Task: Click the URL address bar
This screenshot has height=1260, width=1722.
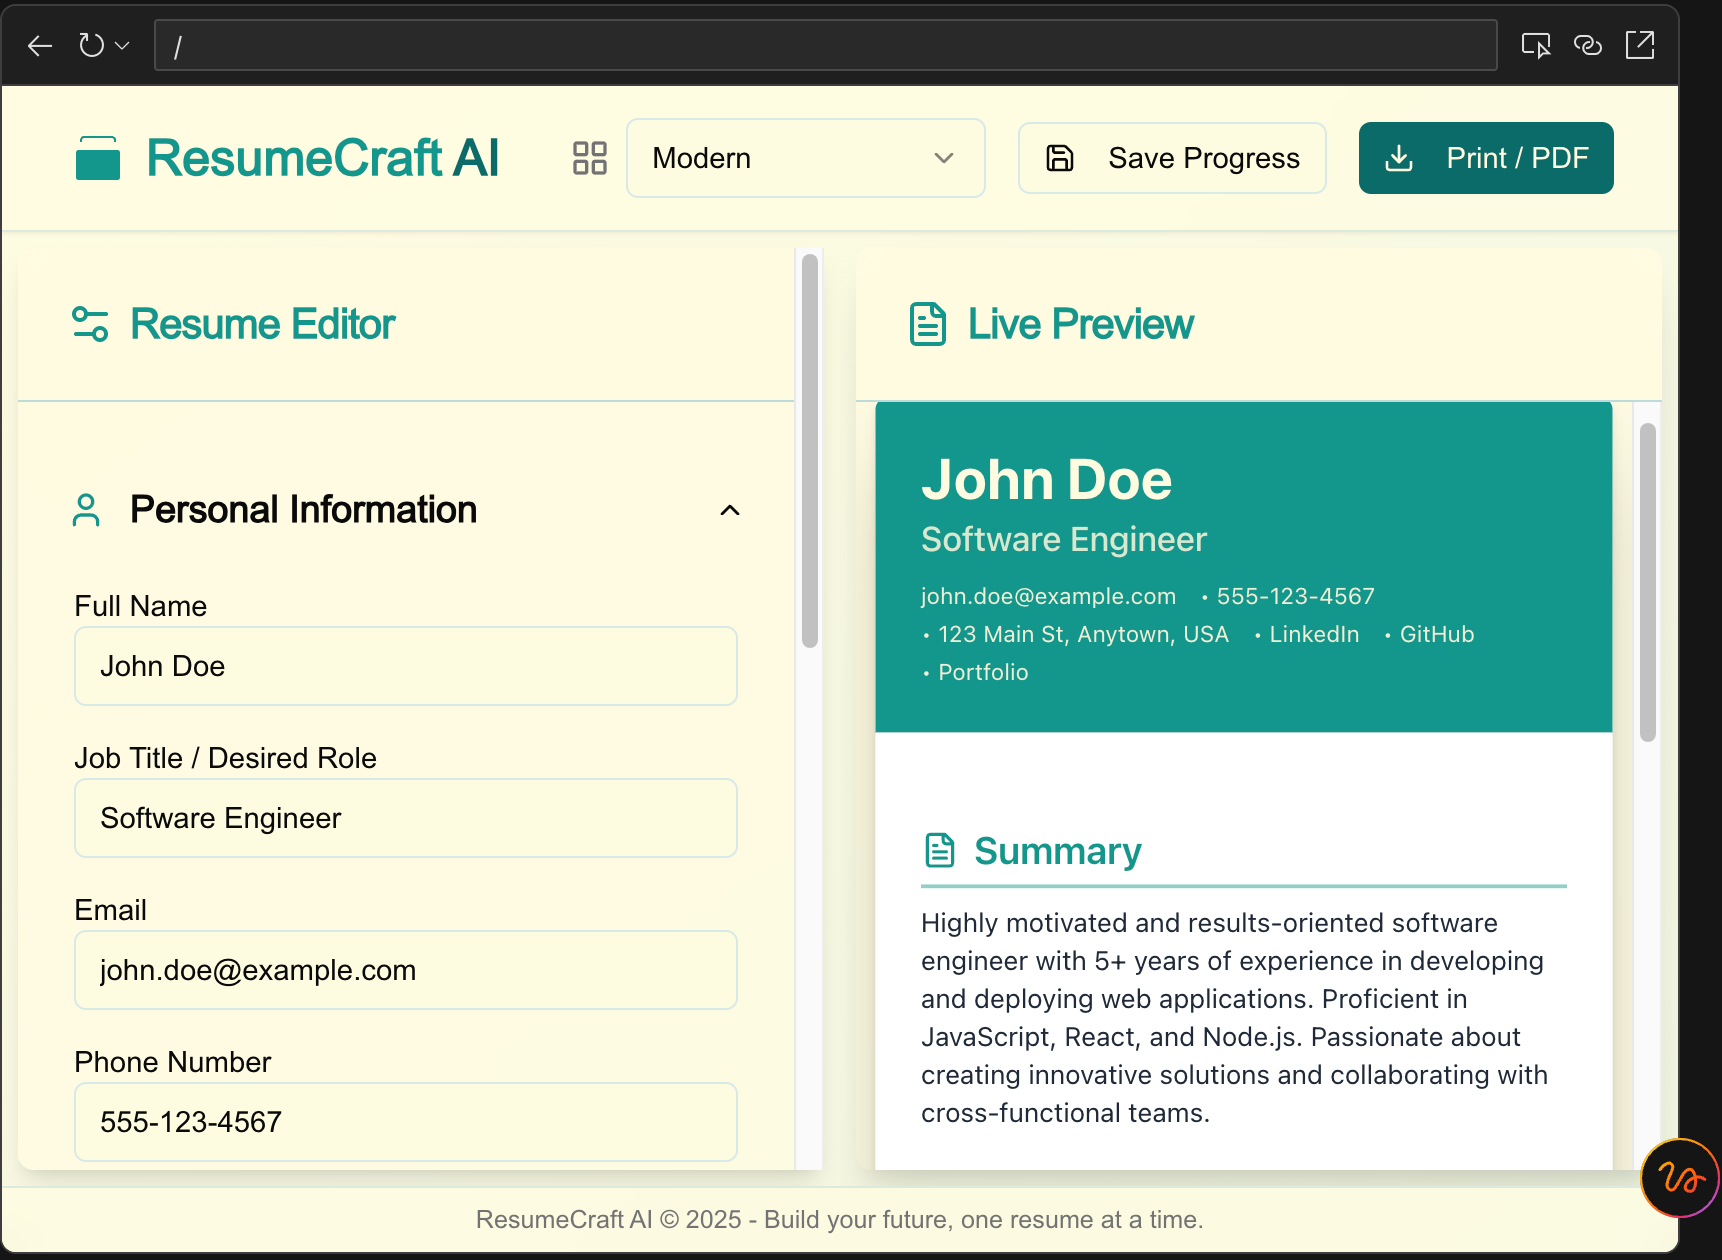Action: 825,45
